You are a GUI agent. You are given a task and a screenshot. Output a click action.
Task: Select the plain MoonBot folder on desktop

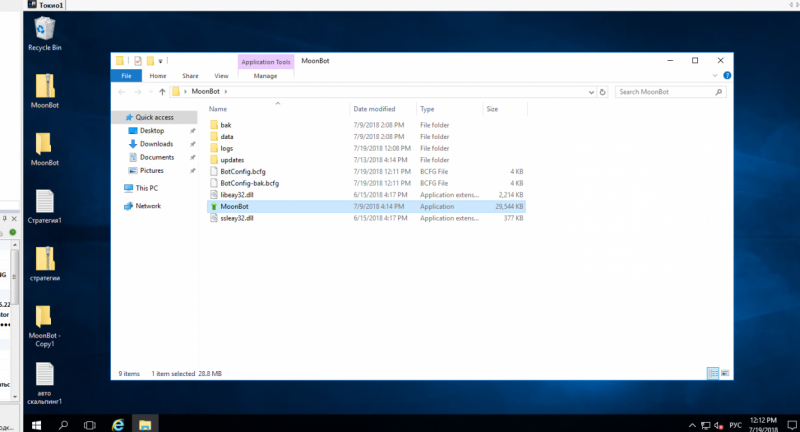44,148
